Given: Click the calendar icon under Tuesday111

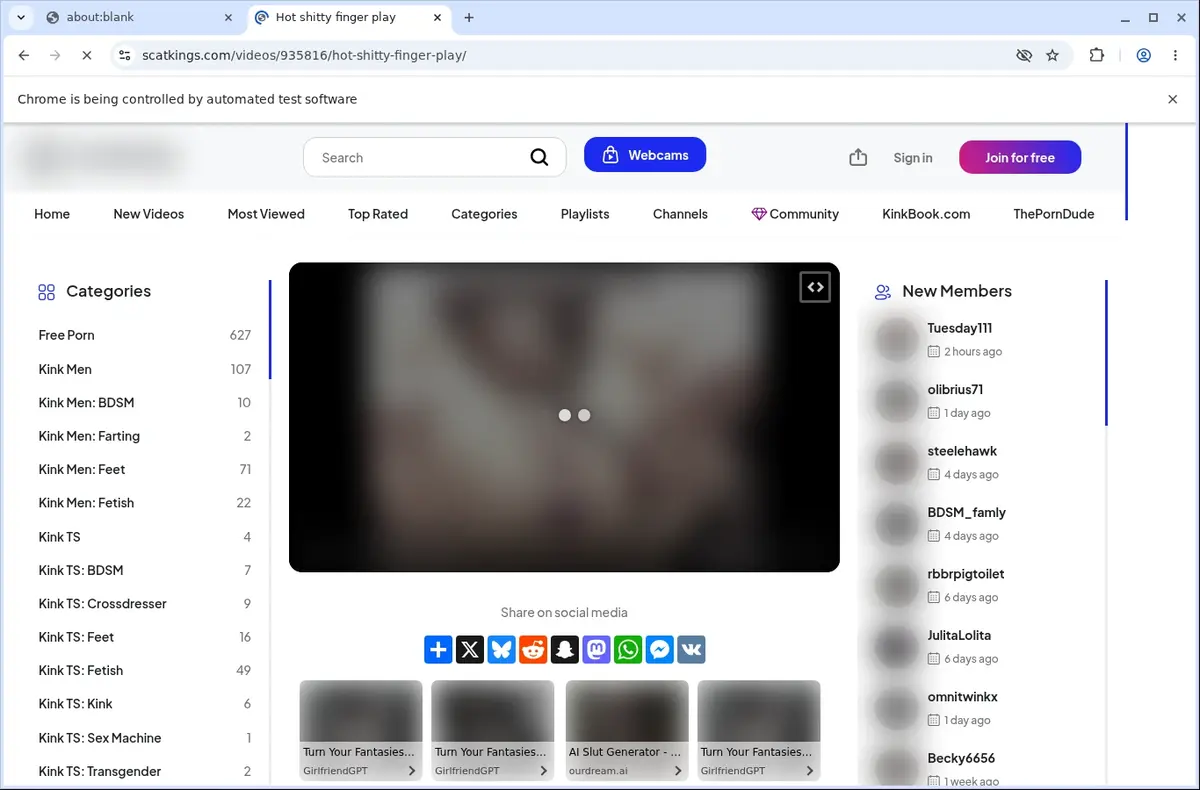Looking at the screenshot, I should point(934,352).
